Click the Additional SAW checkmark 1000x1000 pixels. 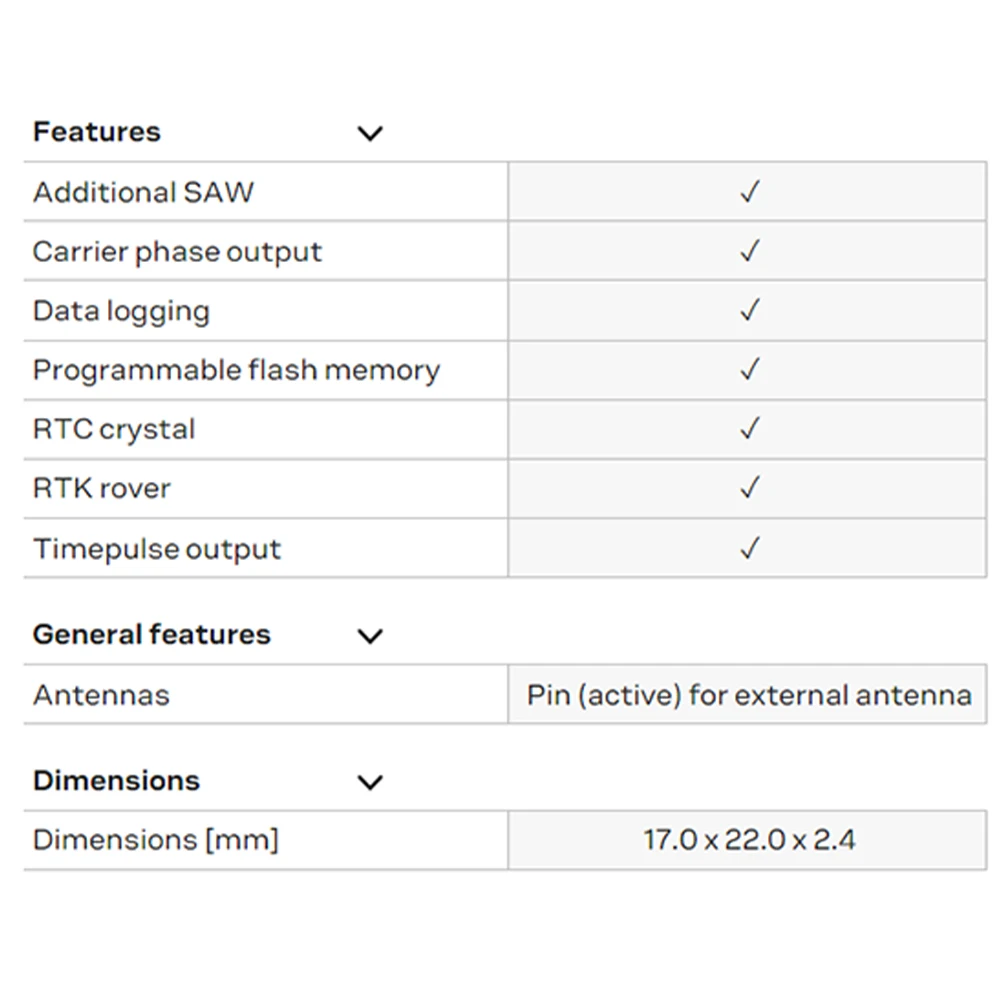point(749,192)
